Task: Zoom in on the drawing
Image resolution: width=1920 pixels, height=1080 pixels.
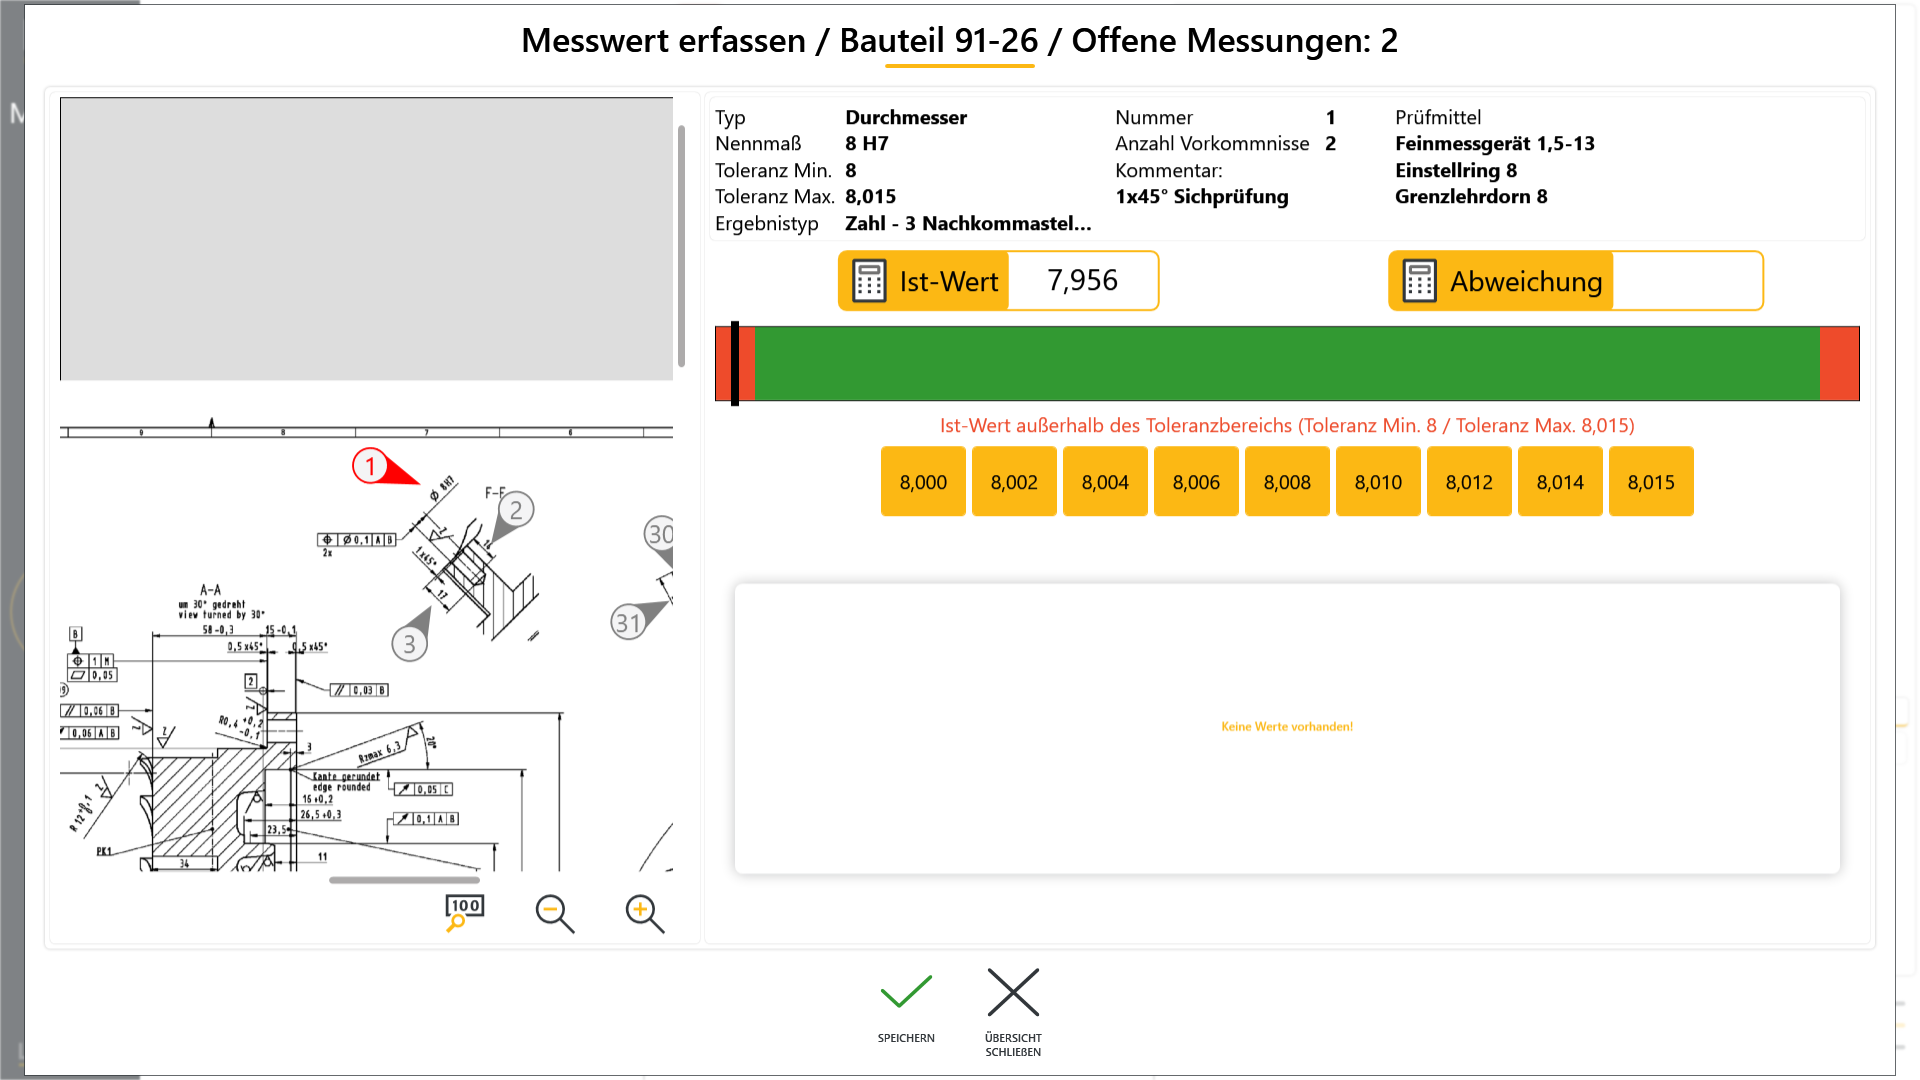Action: pos(645,913)
